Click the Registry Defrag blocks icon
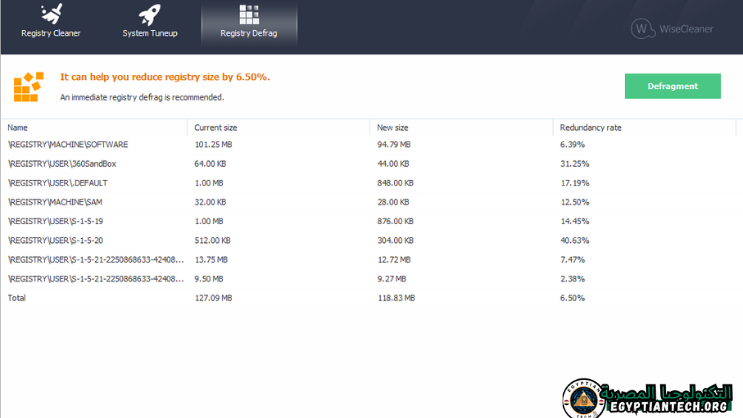The height and width of the screenshot is (418, 743). (x=249, y=14)
